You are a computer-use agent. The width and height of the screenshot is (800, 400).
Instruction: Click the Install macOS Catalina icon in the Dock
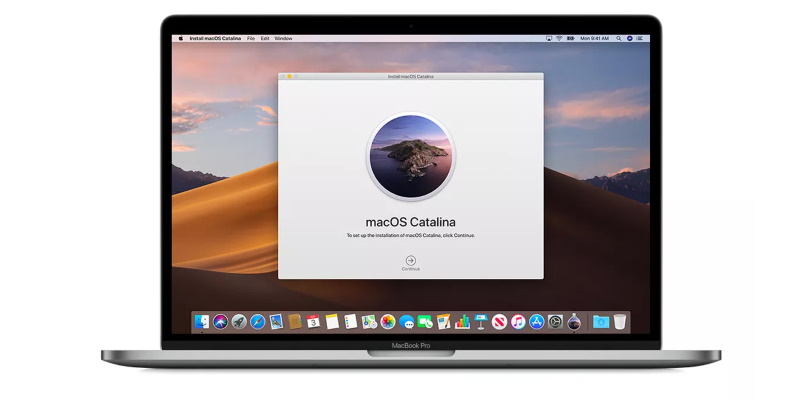(574, 322)
